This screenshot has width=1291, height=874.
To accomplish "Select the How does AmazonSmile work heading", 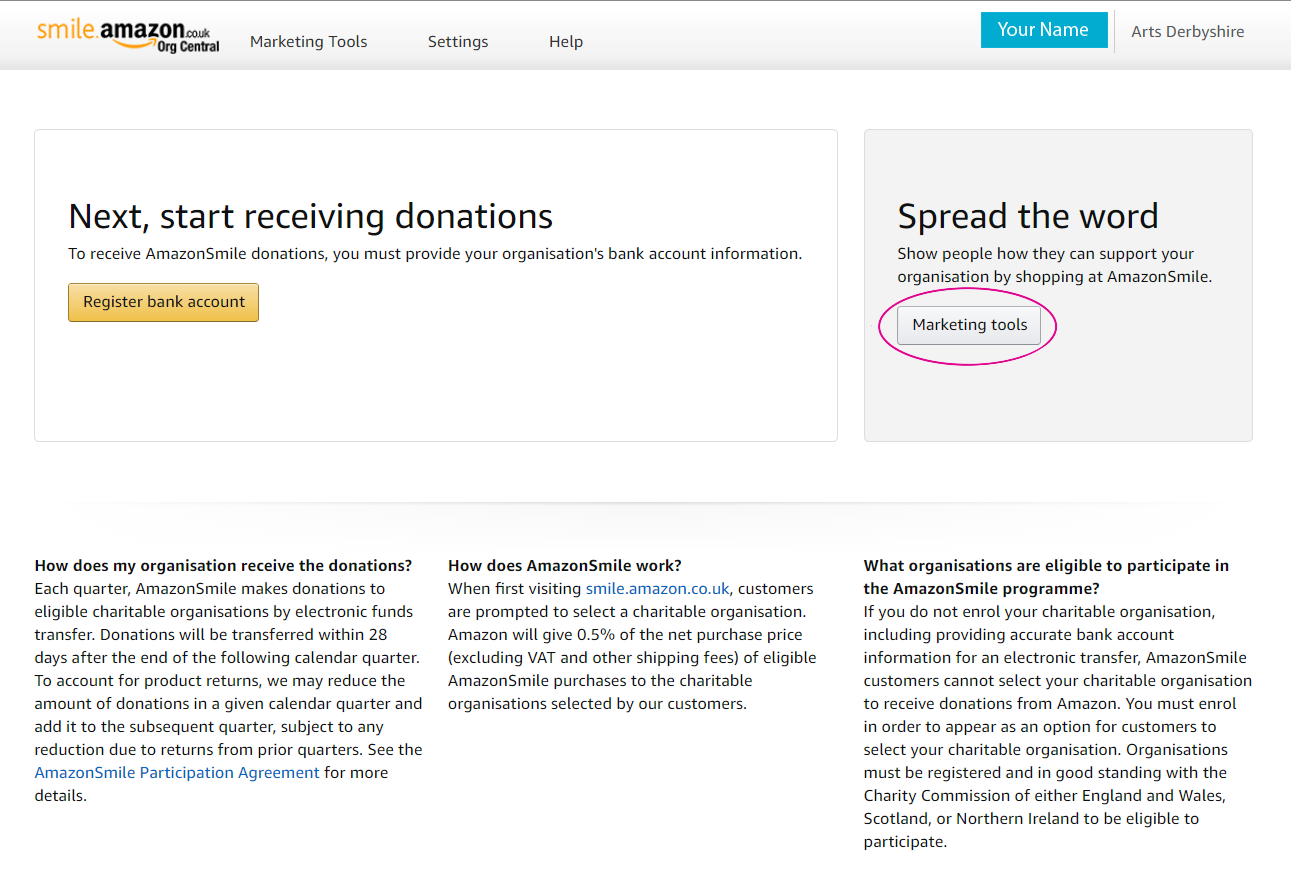I will (564, 565).
